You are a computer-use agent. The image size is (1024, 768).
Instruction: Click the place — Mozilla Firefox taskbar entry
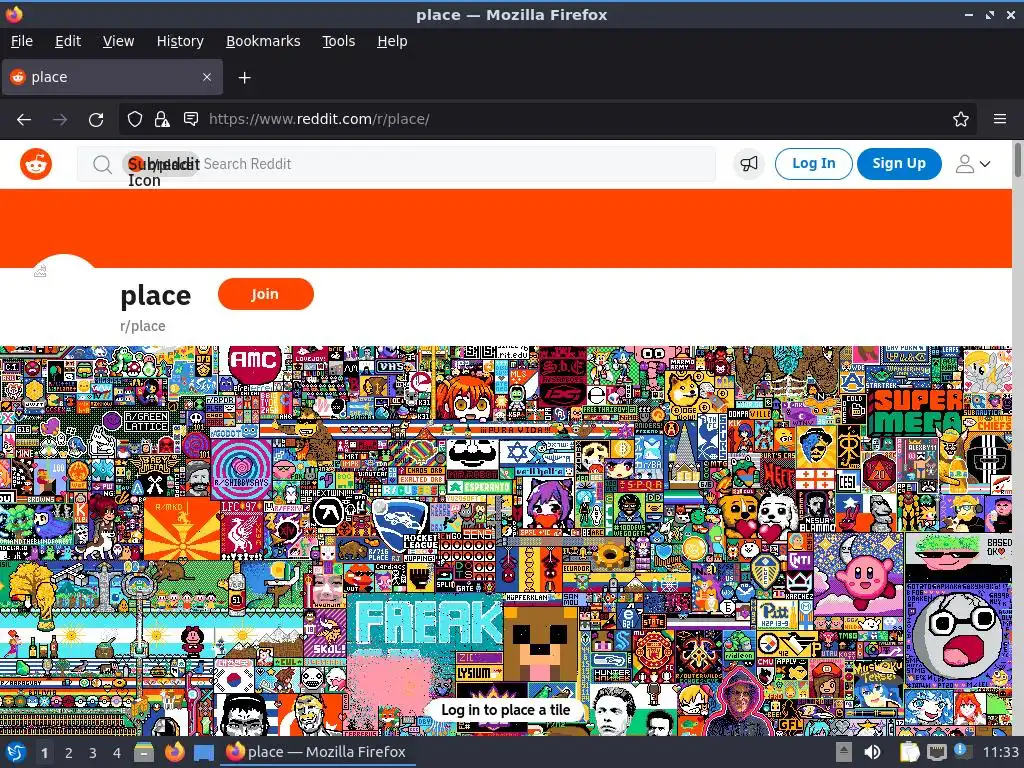click(x=316, y=752)
